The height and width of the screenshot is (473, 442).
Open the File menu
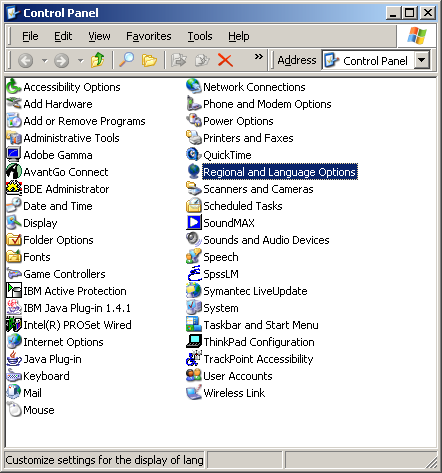click(x=30, y=36)
